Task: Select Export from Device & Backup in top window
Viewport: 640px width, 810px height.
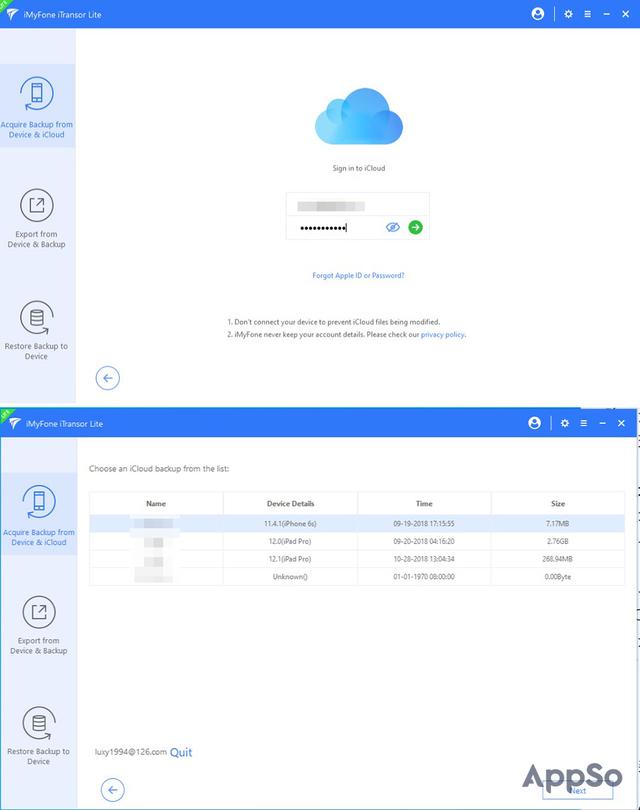Action: pyautogui.click(x=37, y=218)
